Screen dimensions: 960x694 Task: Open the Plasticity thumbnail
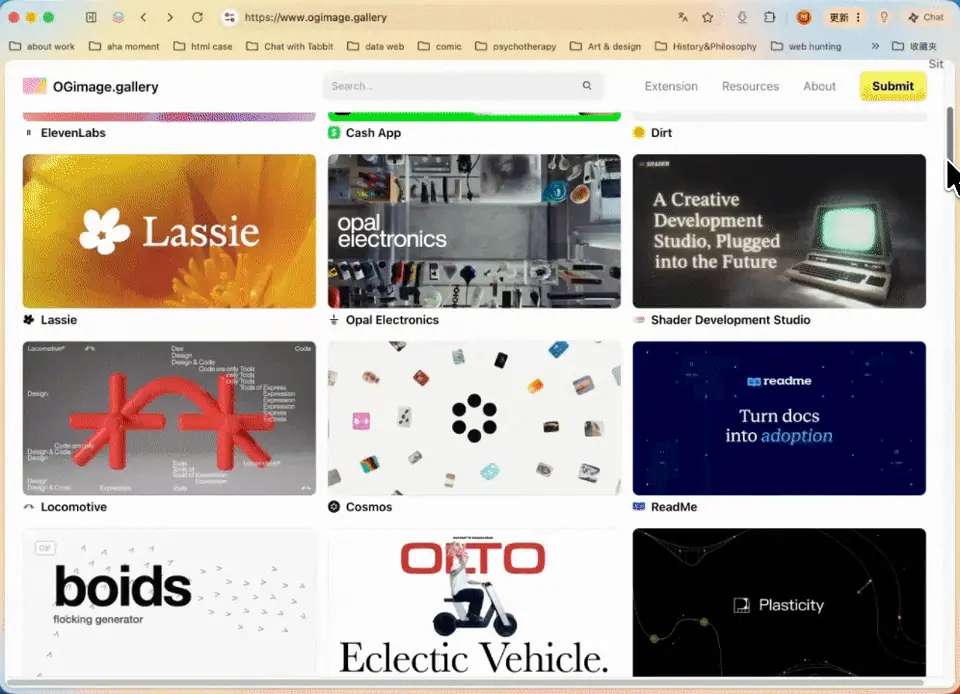[x=779, y=602]
